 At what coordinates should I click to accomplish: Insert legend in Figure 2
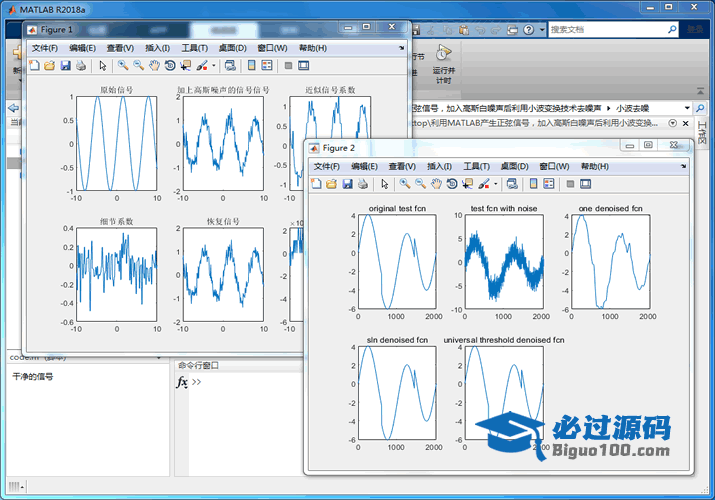(549, 184)
